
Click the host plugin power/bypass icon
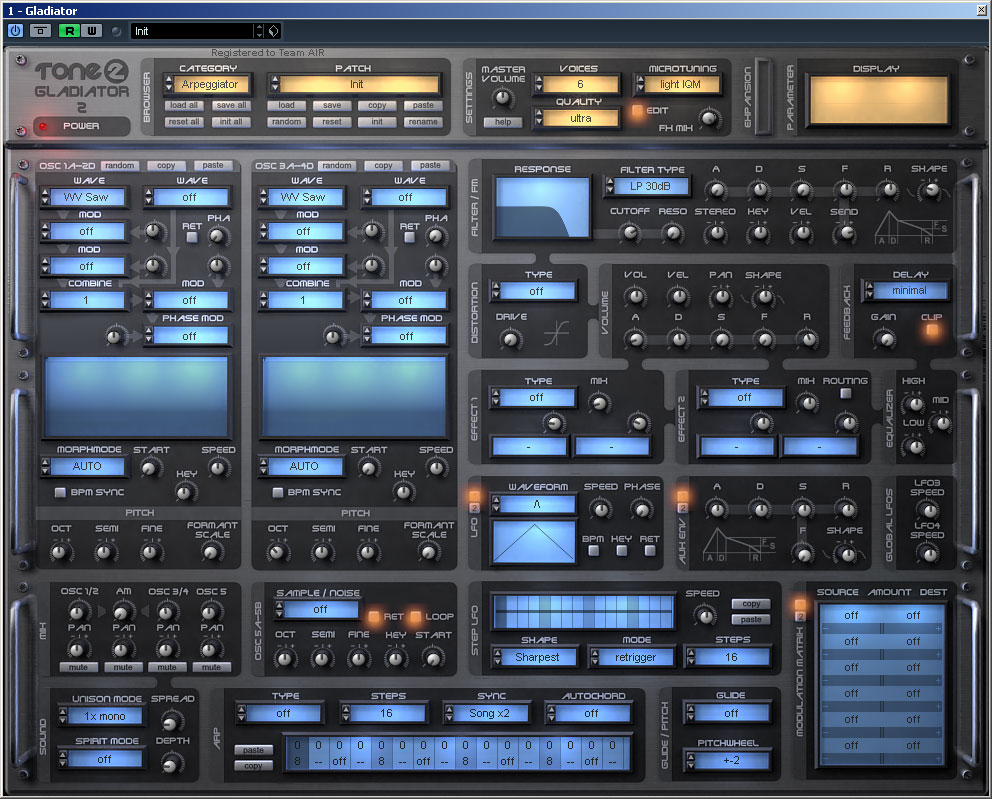15,31
